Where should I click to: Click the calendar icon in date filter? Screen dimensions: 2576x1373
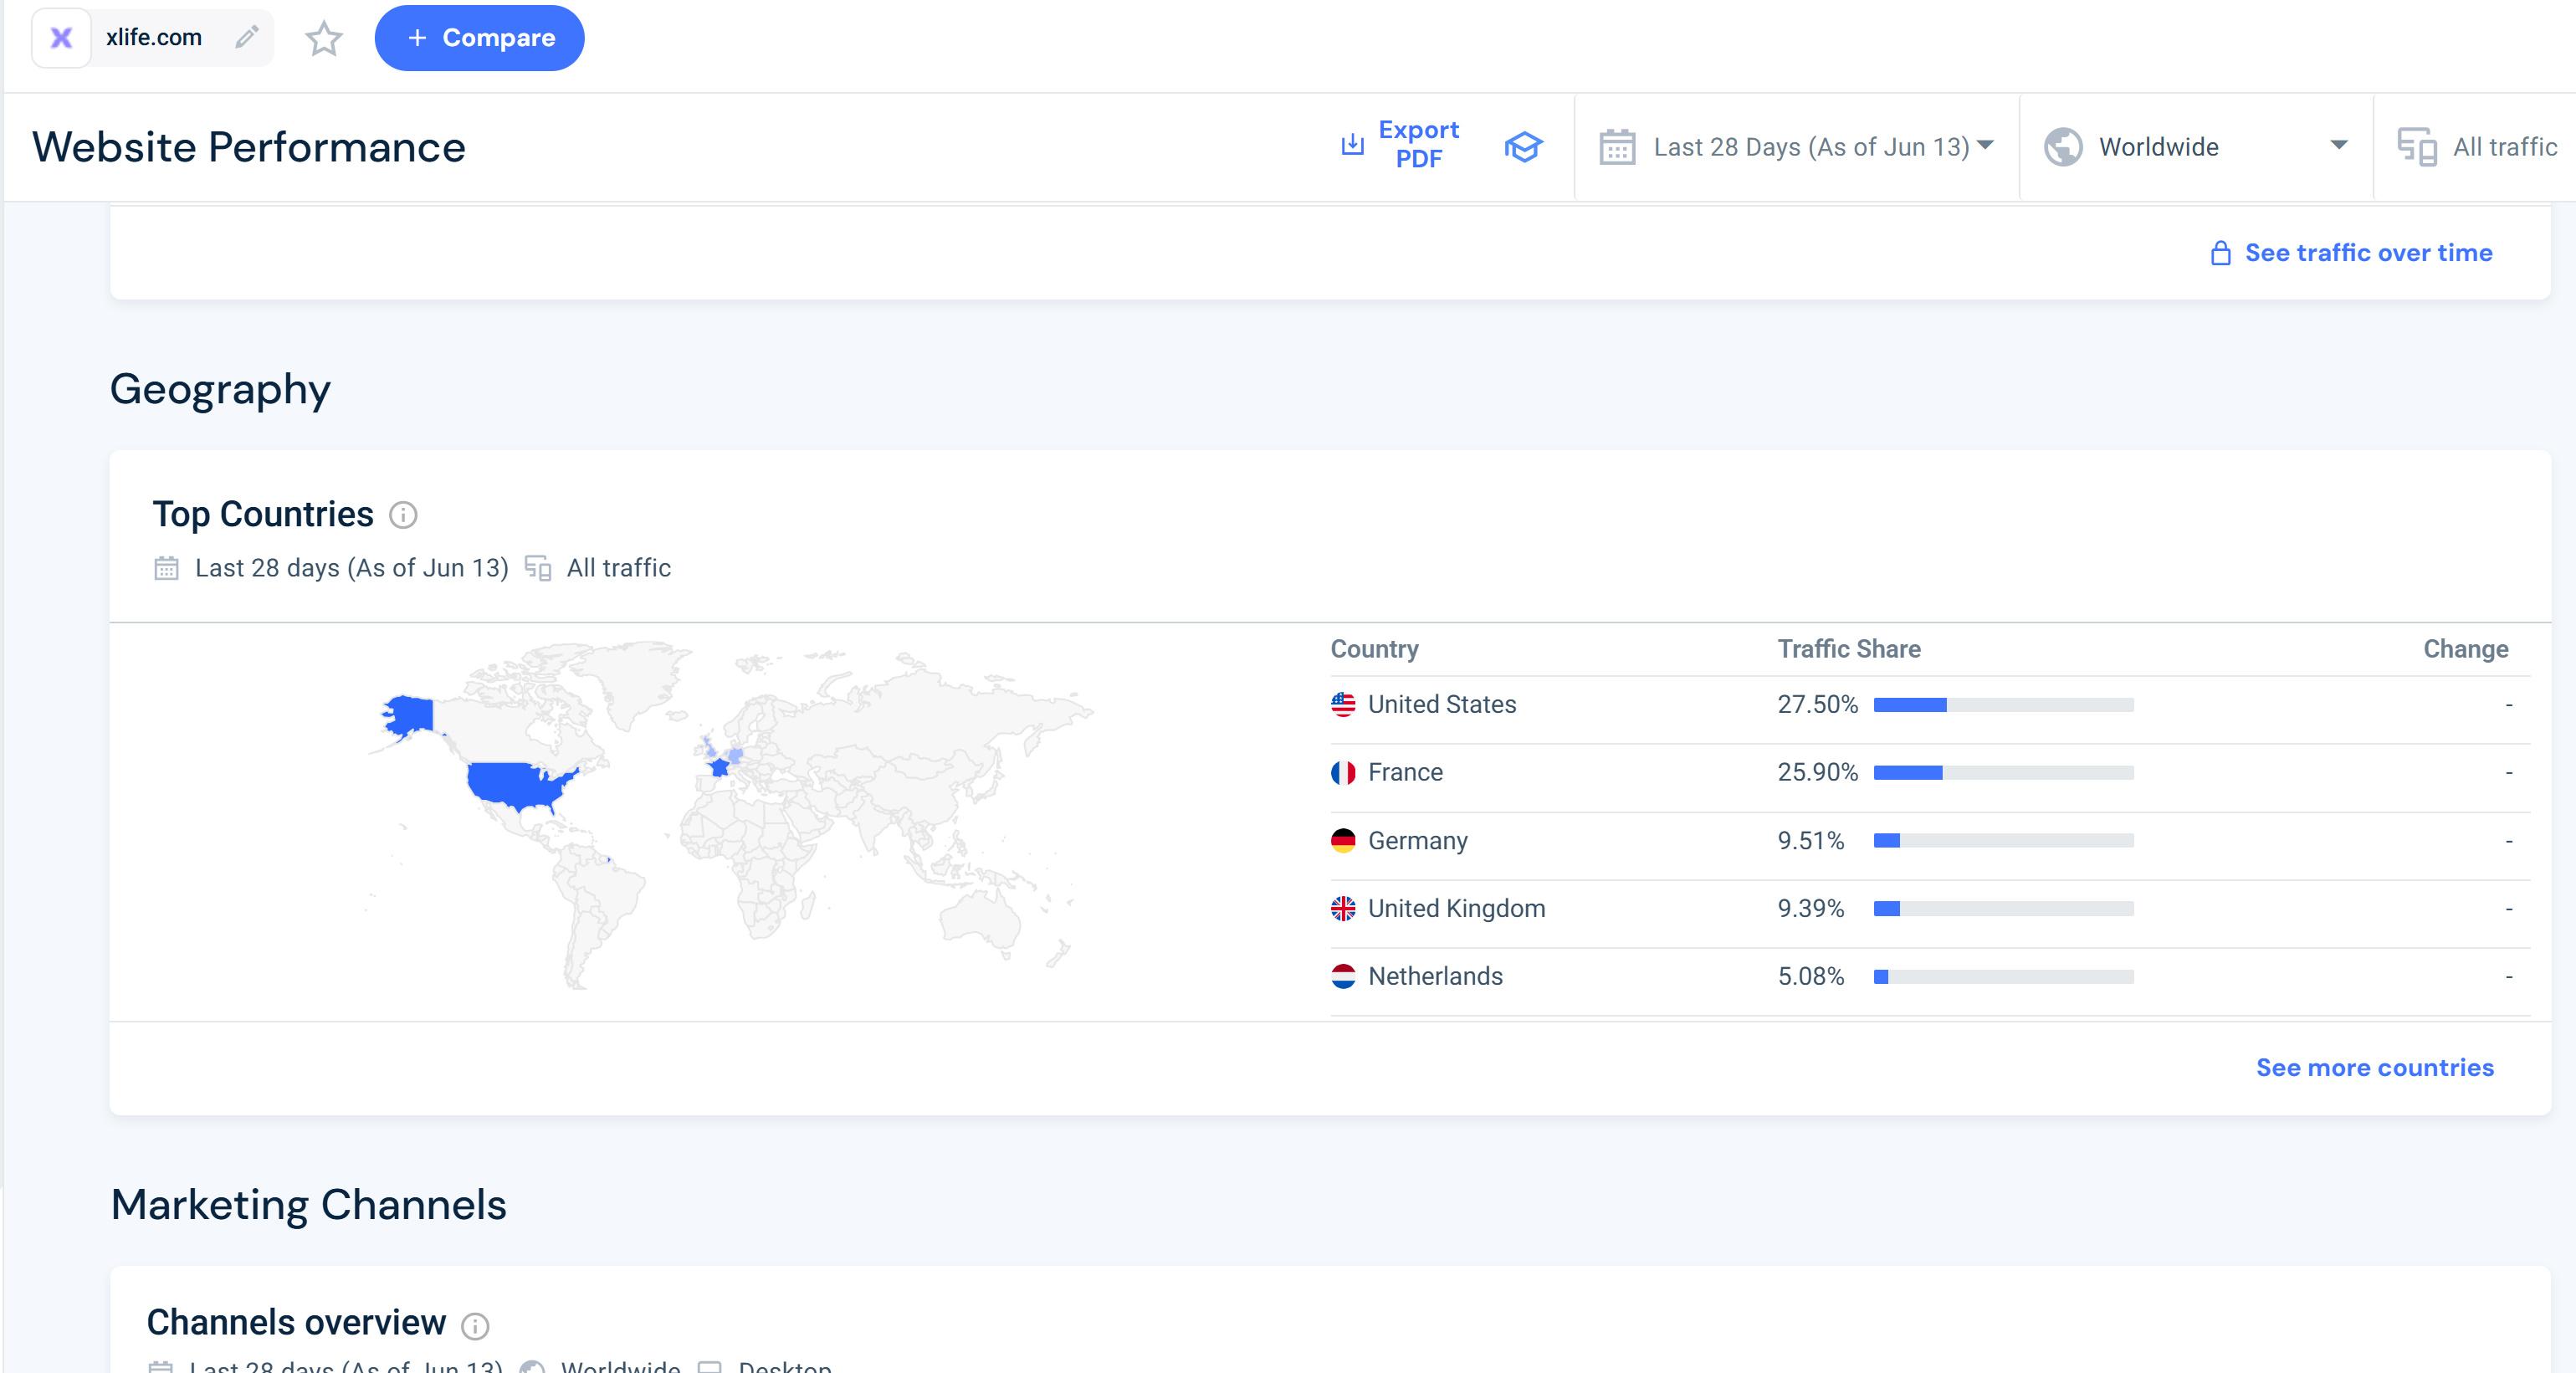coord(1616,147)
